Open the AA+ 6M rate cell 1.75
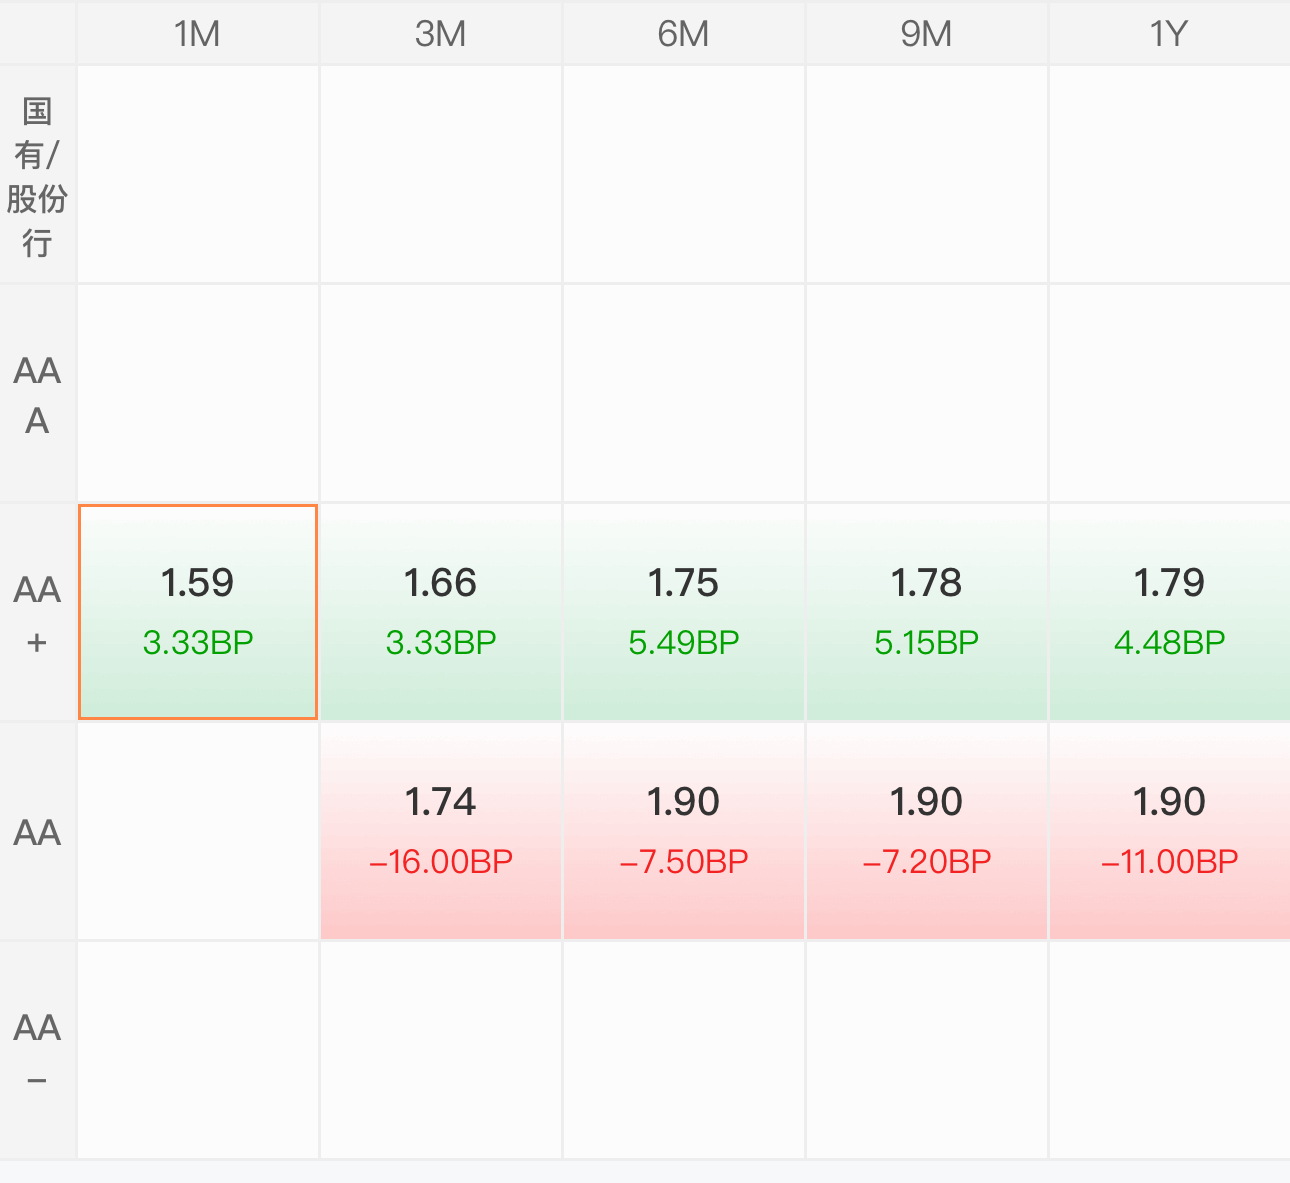 (x=684, y=612)
